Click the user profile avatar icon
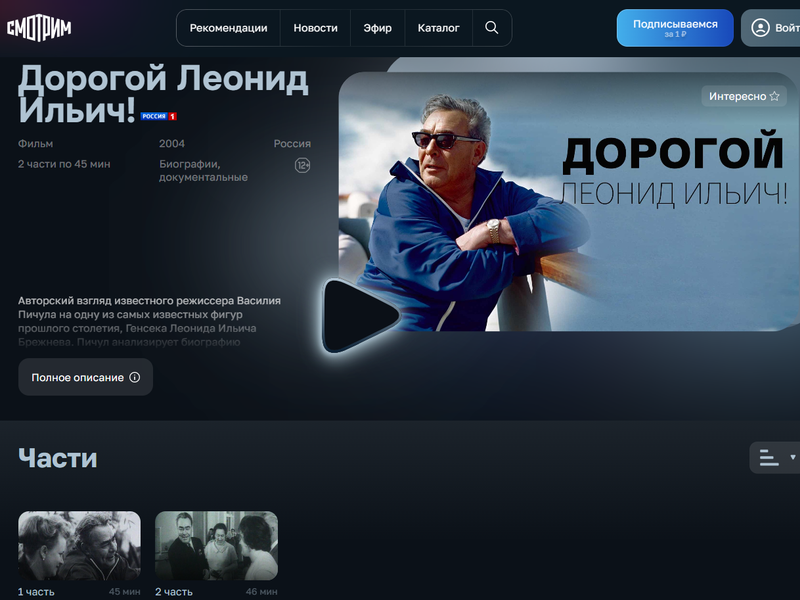The image size is (800, 600). pyautogui.click(x=760, y=28)
